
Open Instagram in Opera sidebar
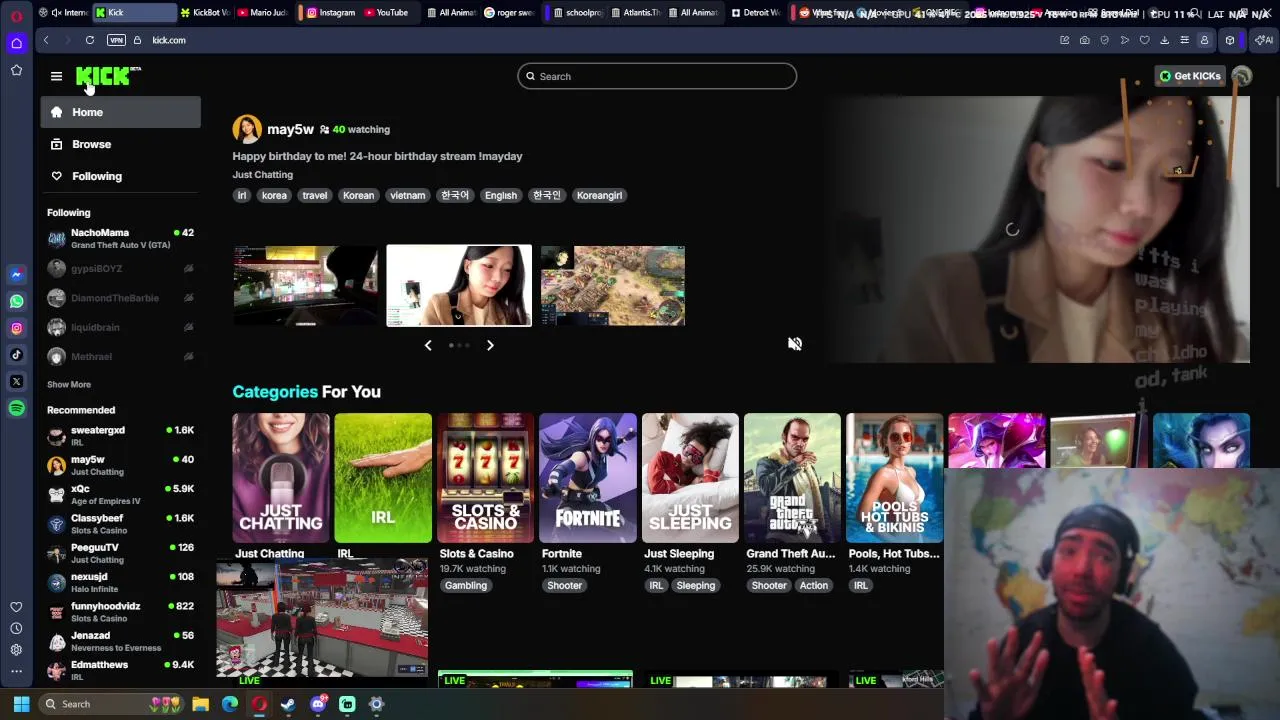tap(16, 328)
